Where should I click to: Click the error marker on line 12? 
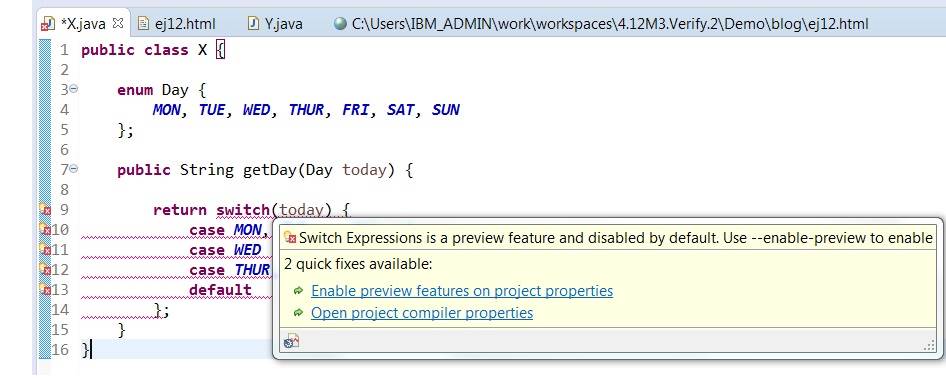pyautogui.click(x=45, y=269)
